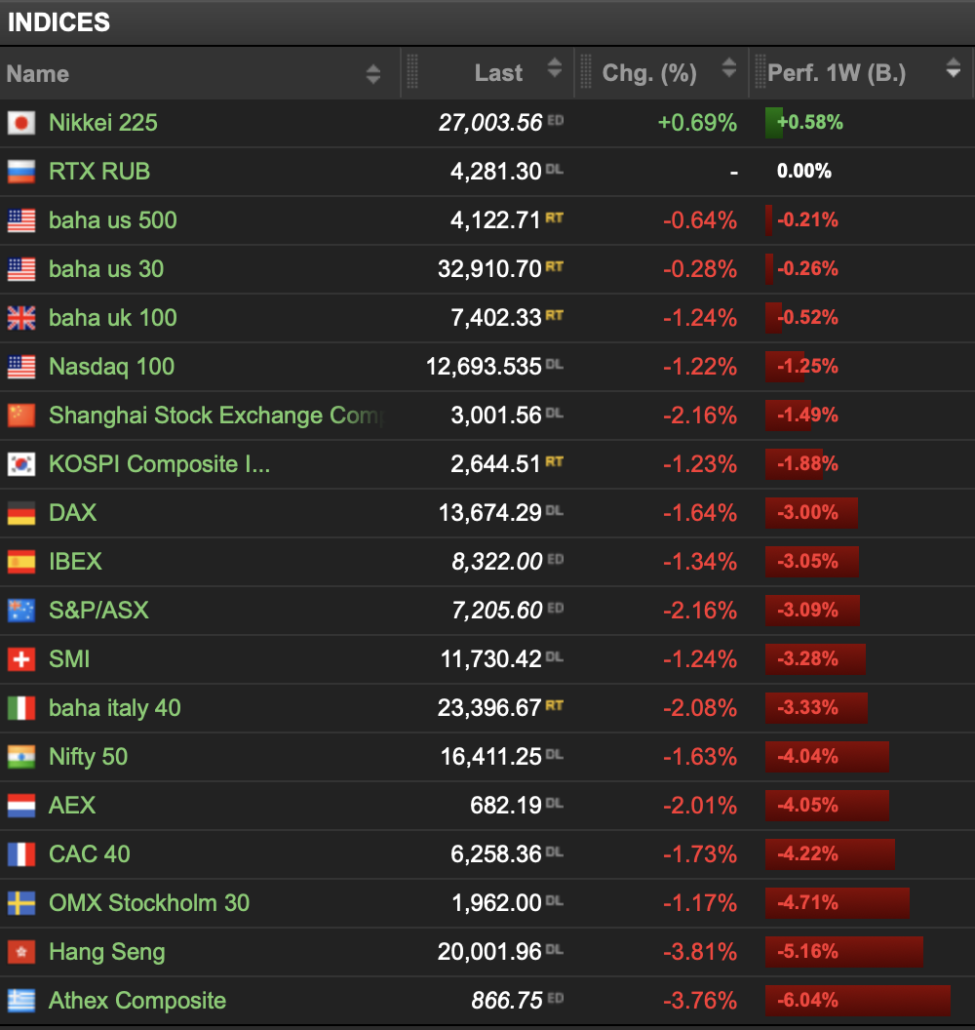This screenshot has height=1030, width=975.
Task: Click the France flag beside CAC 40
Action: point(21,854)
